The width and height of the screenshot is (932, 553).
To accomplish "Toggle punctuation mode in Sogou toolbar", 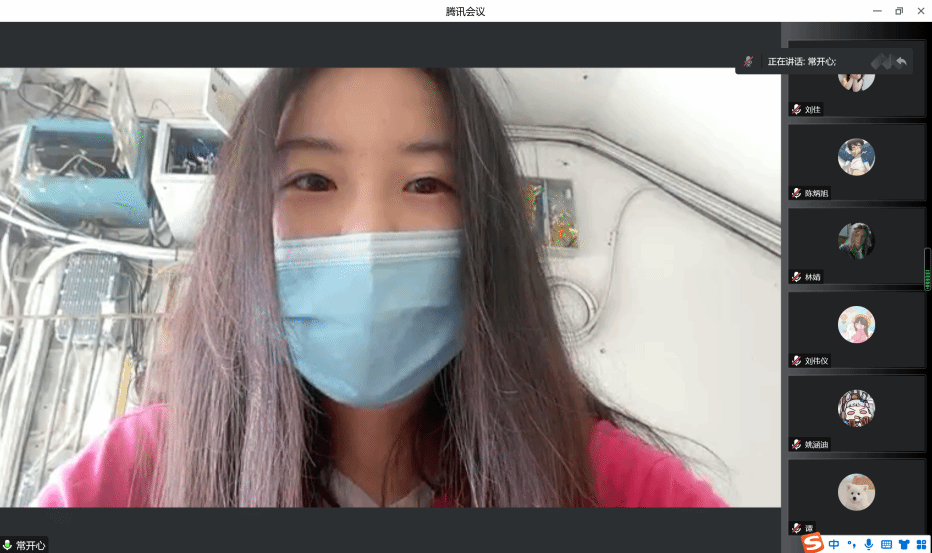I will 851,544.
